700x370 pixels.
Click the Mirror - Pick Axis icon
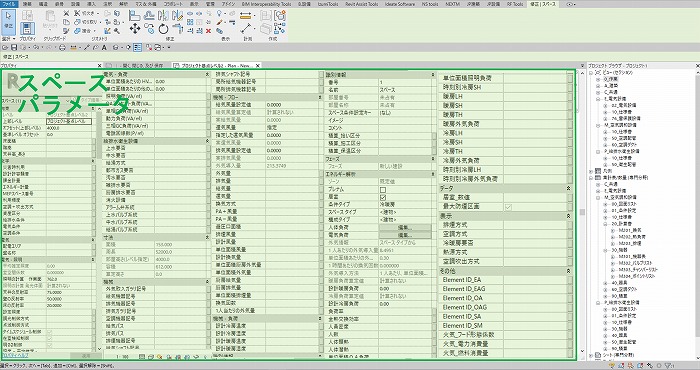[162, 16]
